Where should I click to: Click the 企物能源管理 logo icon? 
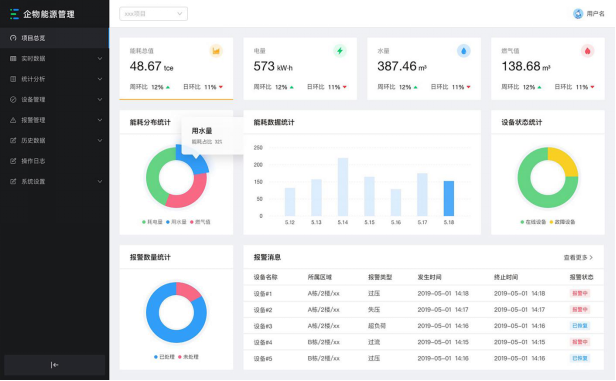14,14
